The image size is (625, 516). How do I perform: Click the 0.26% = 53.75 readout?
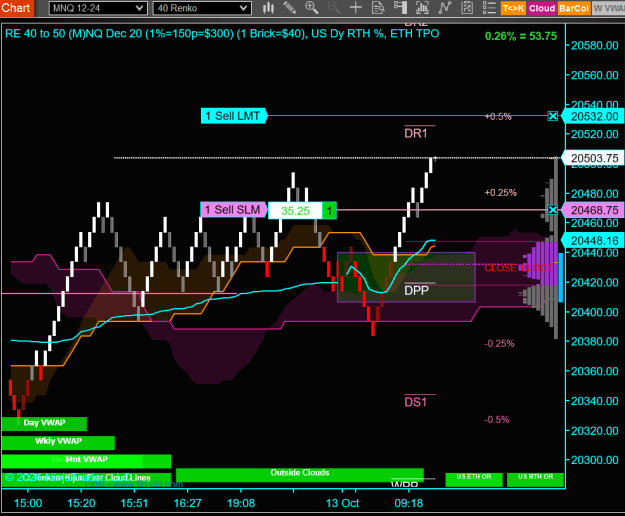521,36
